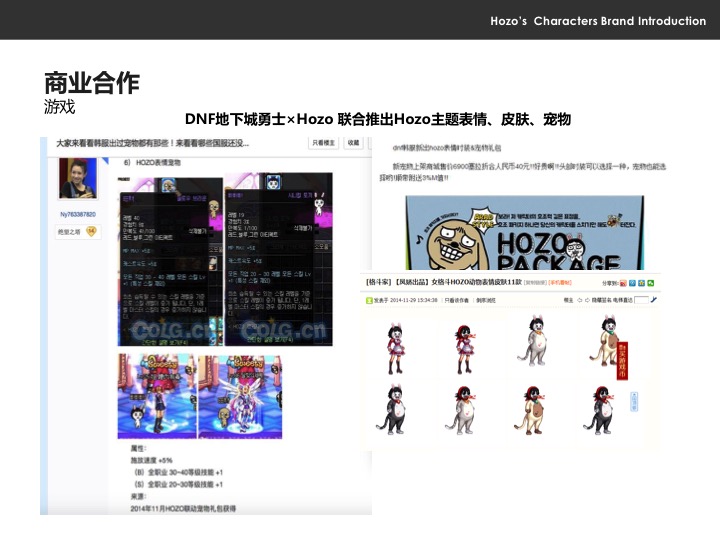Click the 绝望之塔 badge label
The width and height of the screenshot is (720, 540).
click(69, 232)
